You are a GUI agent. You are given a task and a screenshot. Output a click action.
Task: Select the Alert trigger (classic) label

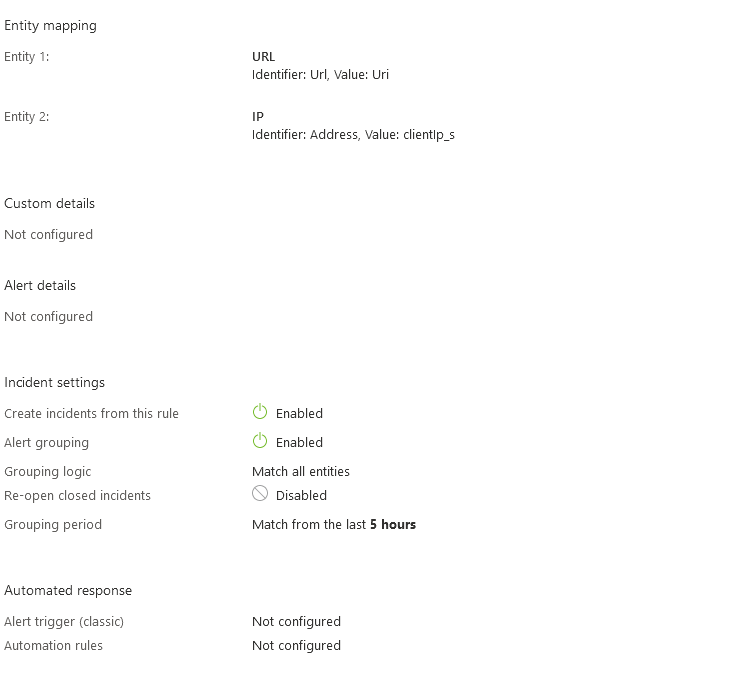pos(64,622)
